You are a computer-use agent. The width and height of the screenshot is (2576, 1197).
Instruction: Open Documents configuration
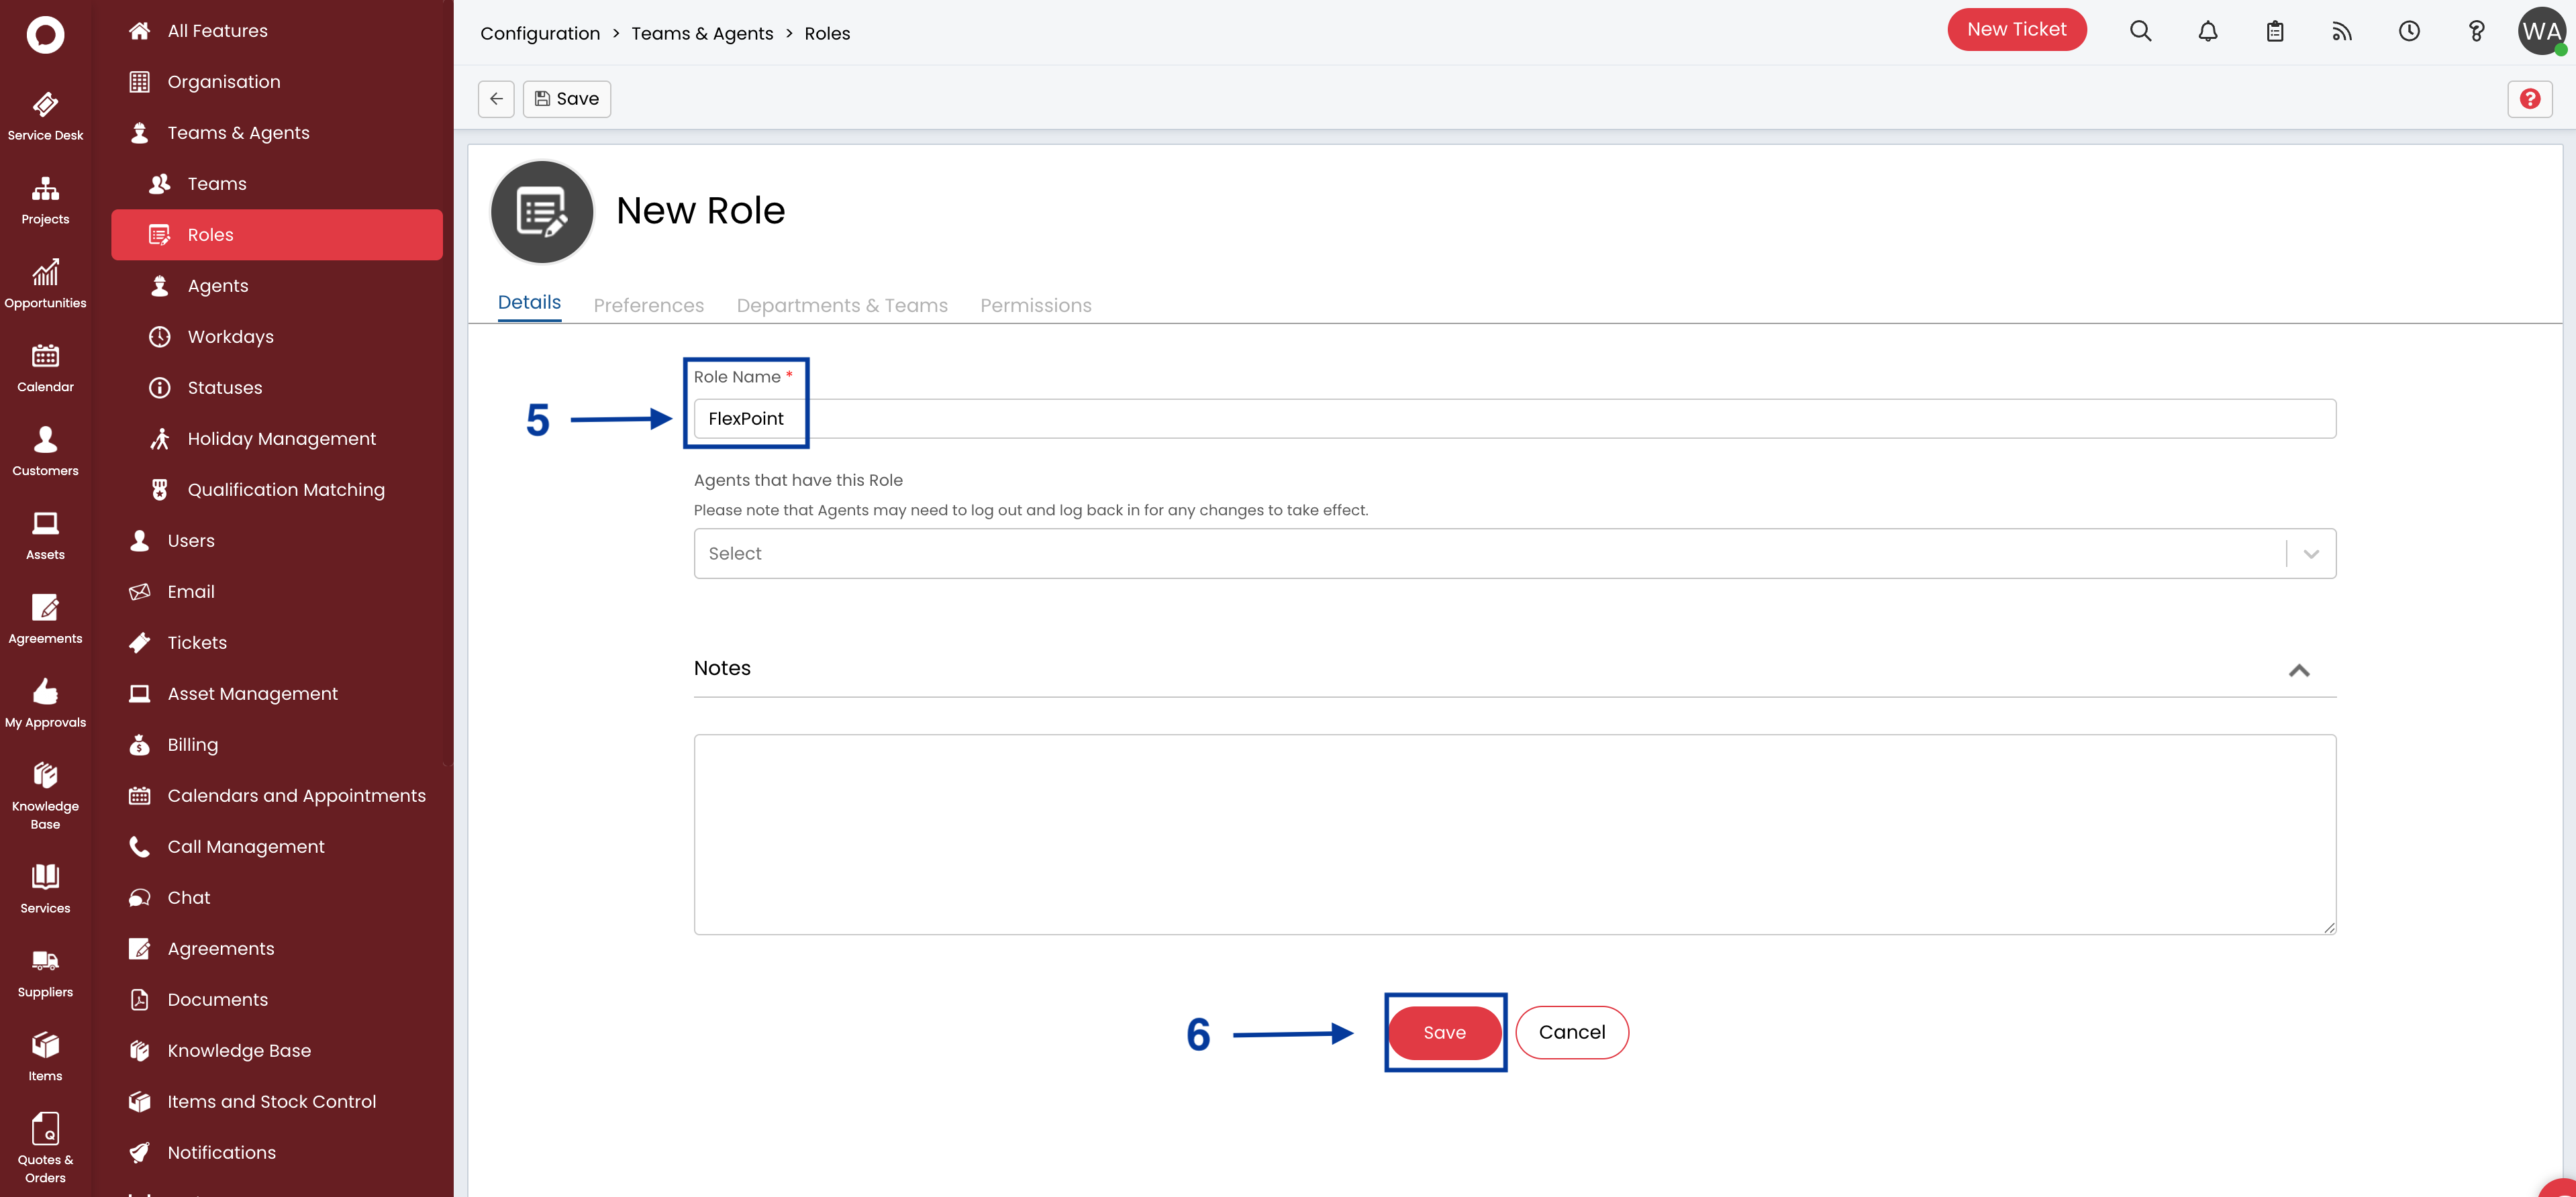pos(276,1000)
